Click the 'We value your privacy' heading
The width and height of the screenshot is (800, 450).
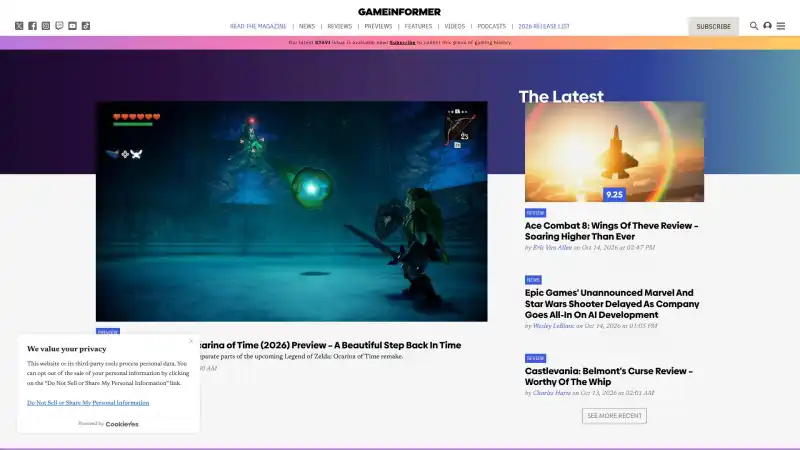click(x=67, y=349)
